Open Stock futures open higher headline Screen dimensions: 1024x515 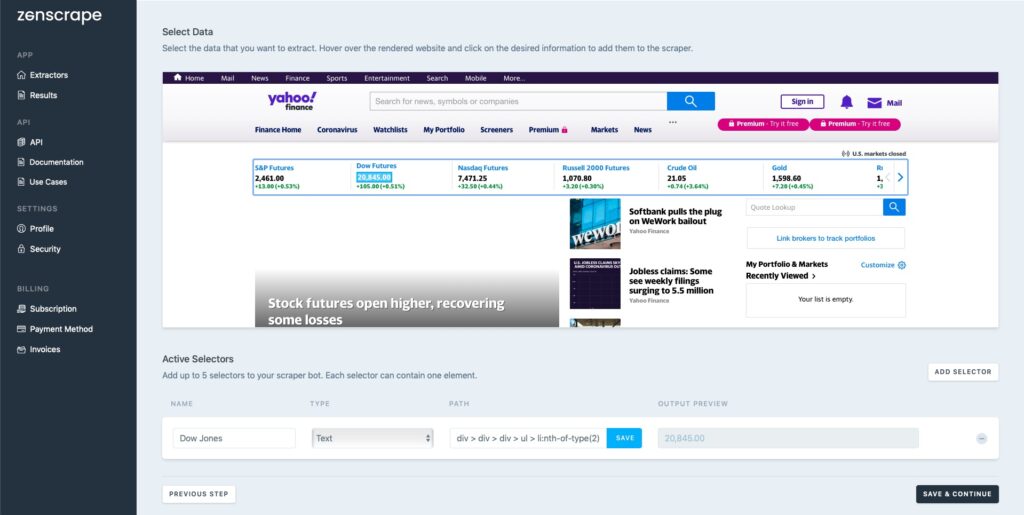(x=386, y=311)
